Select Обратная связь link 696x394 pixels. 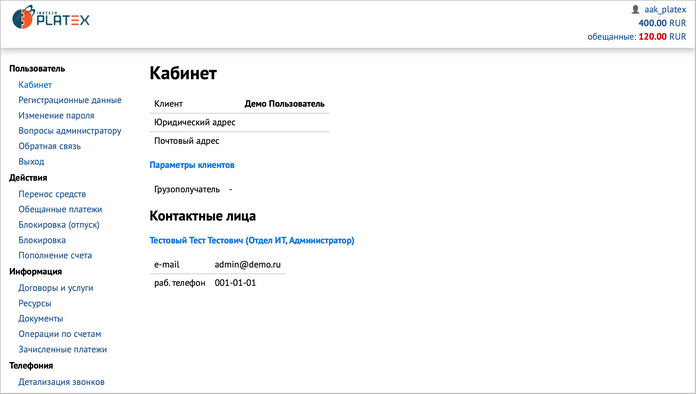tap(49, 146)
